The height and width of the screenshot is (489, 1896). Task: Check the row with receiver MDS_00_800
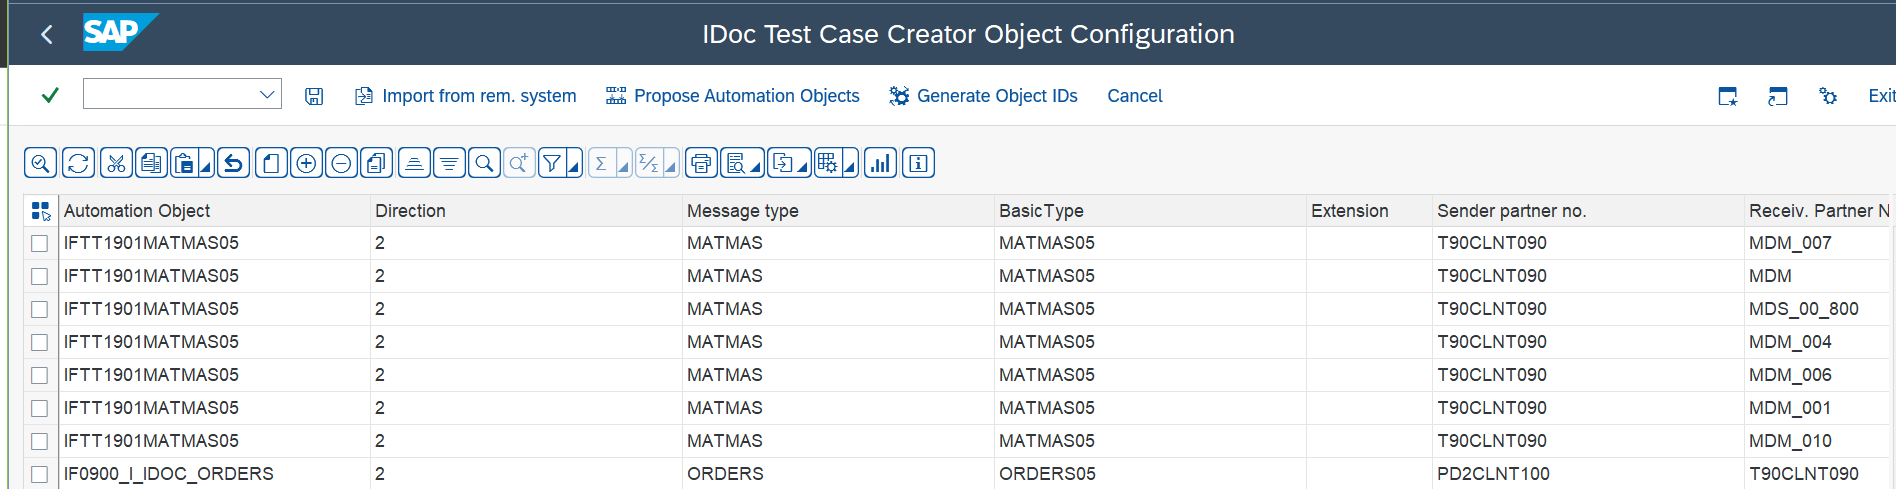(x=40, y=309)
